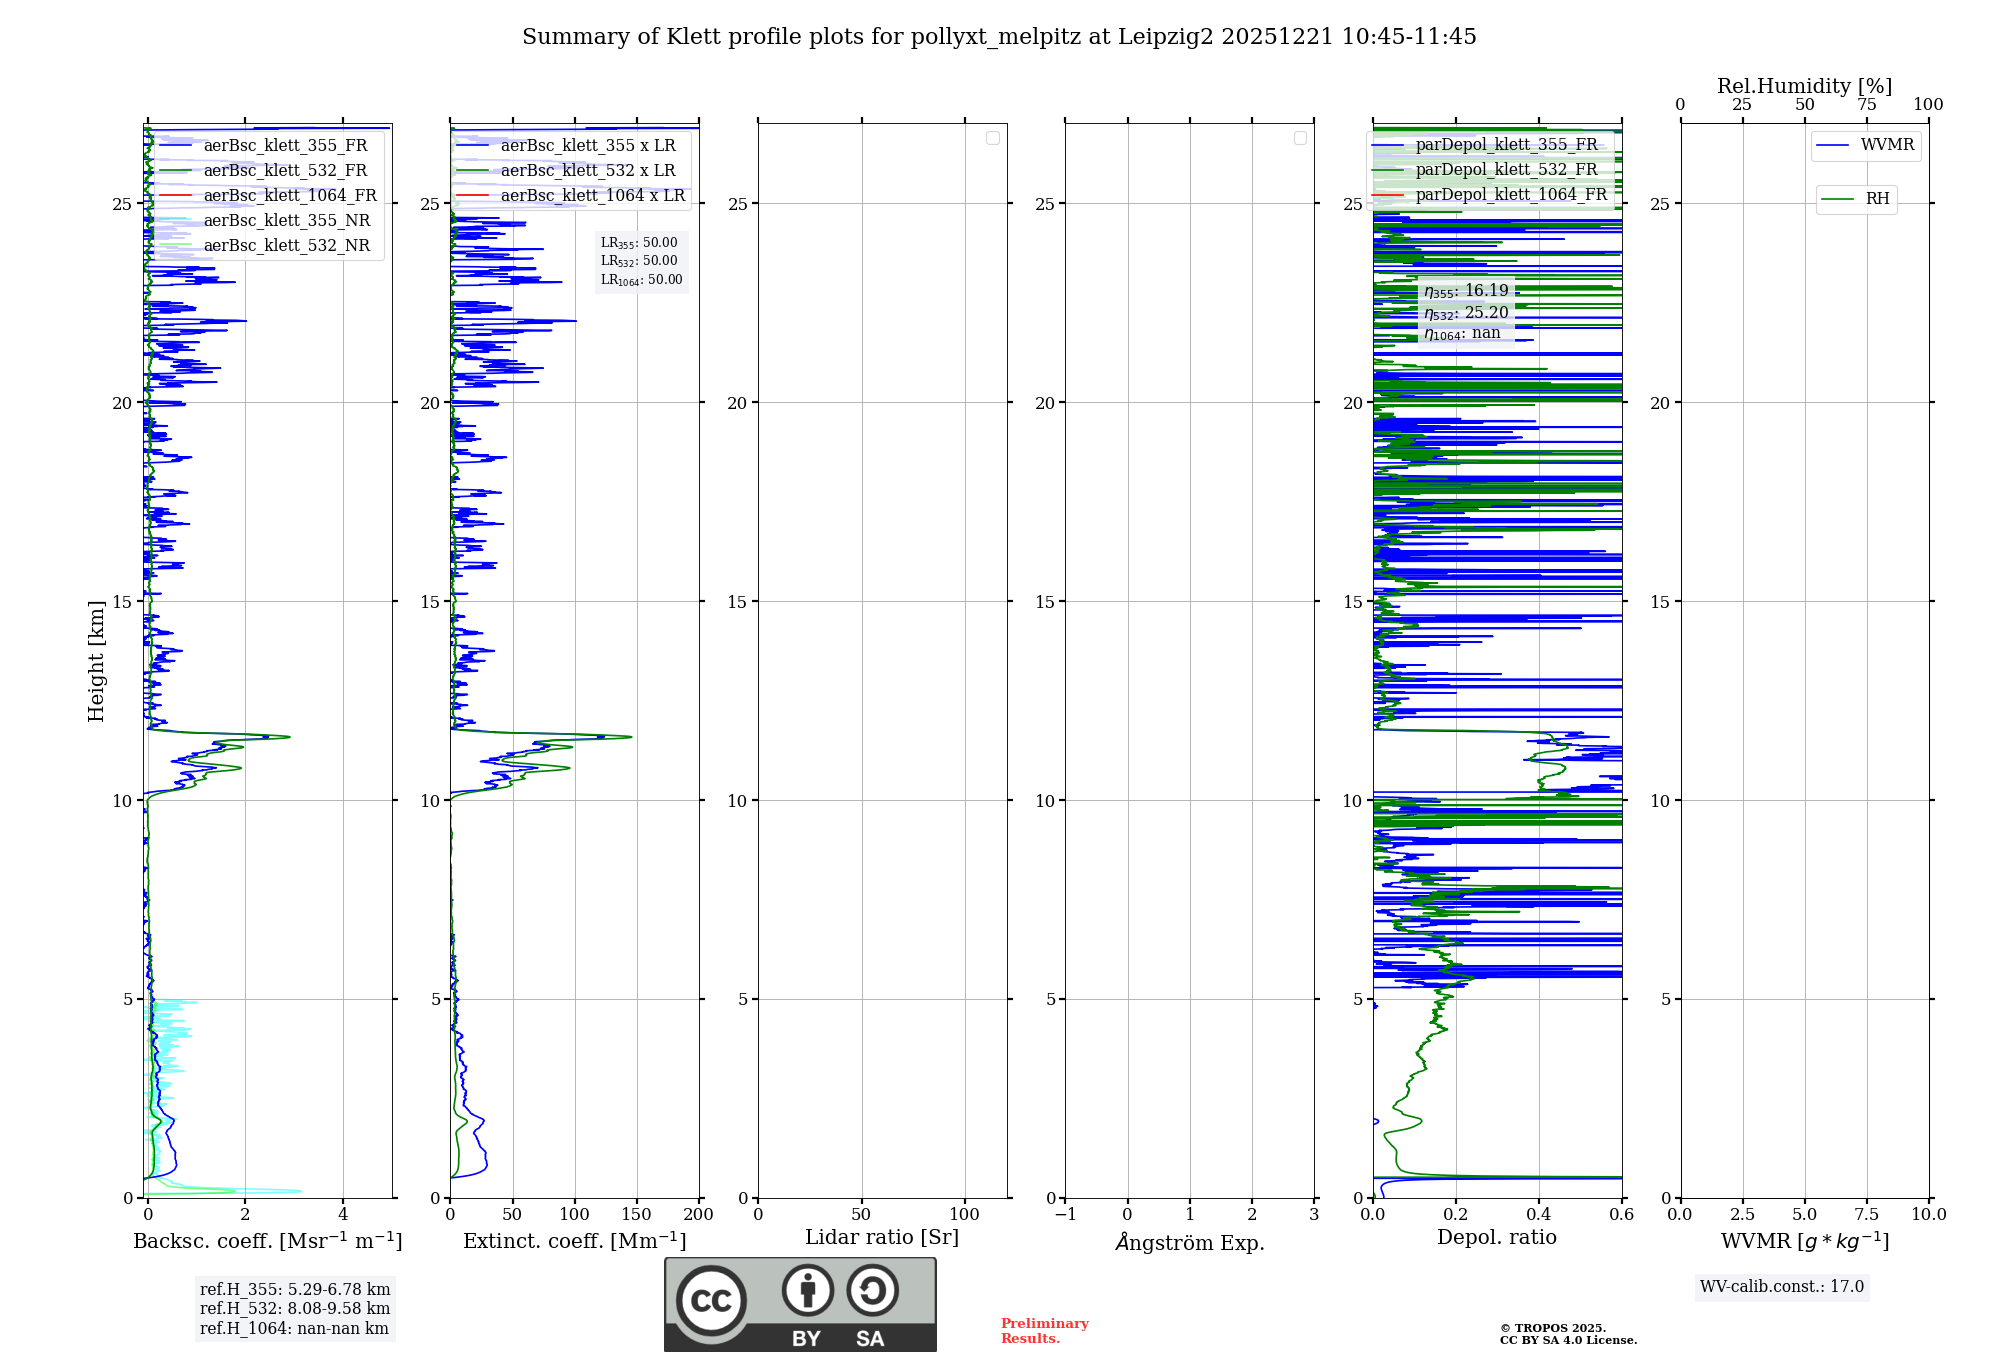Click the Preliminary Results red text

1044,1331
